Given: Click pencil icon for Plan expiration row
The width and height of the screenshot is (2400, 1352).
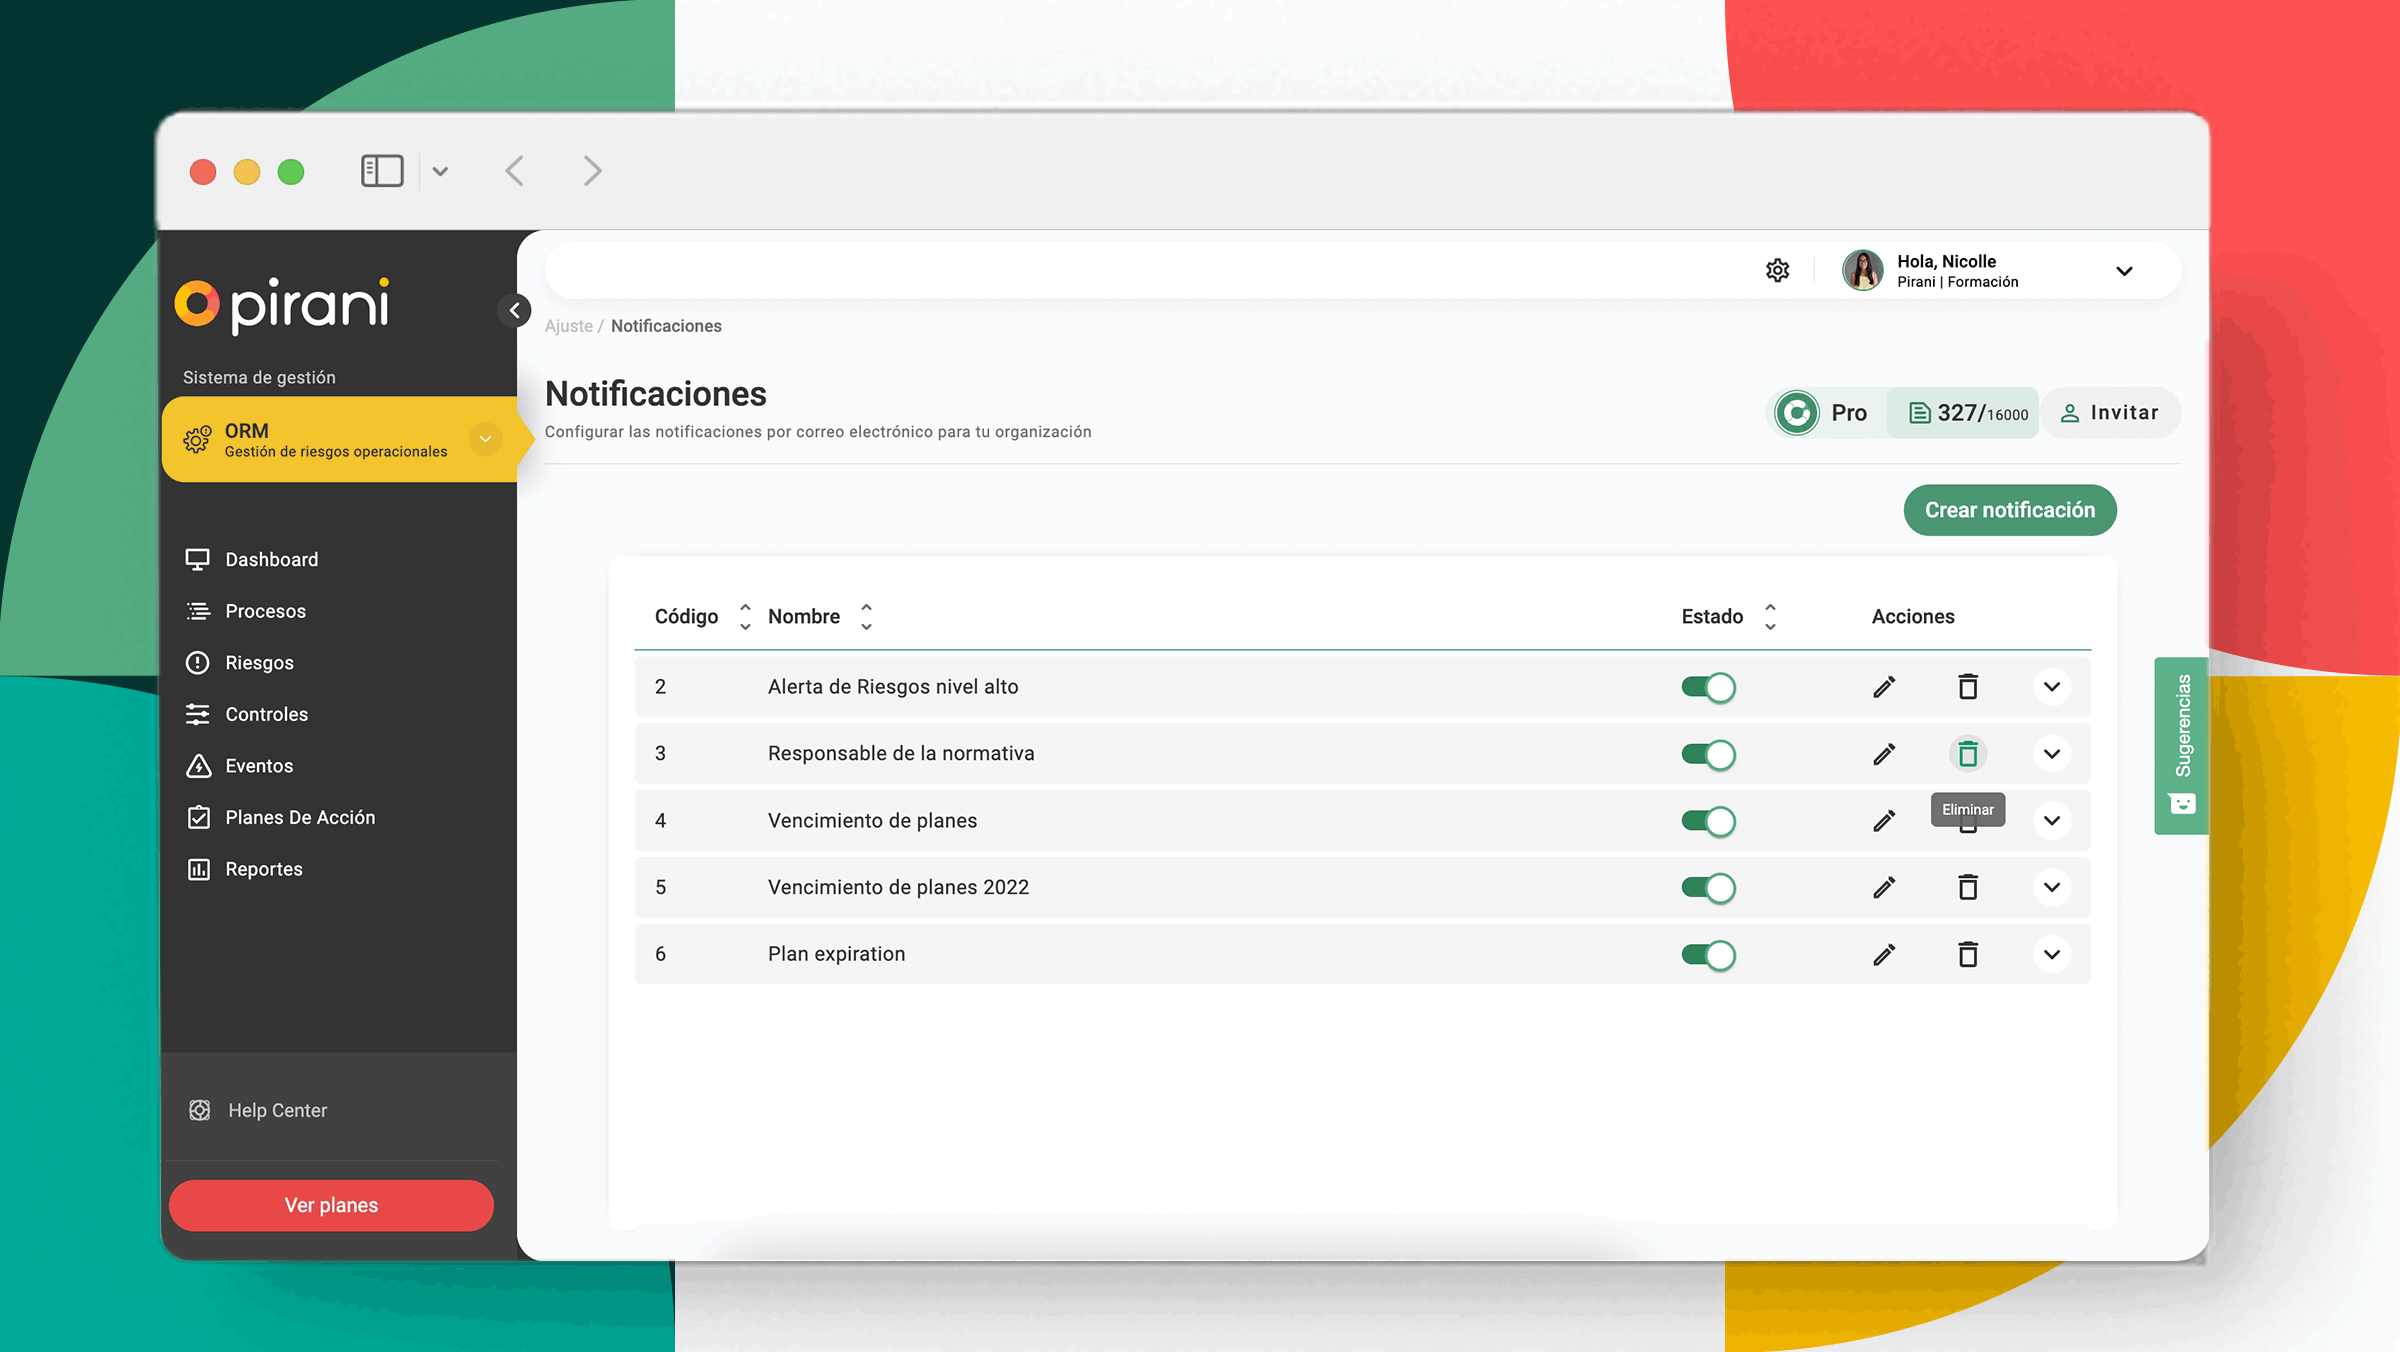Looking at the screenshot, I should coord(1884,955).
